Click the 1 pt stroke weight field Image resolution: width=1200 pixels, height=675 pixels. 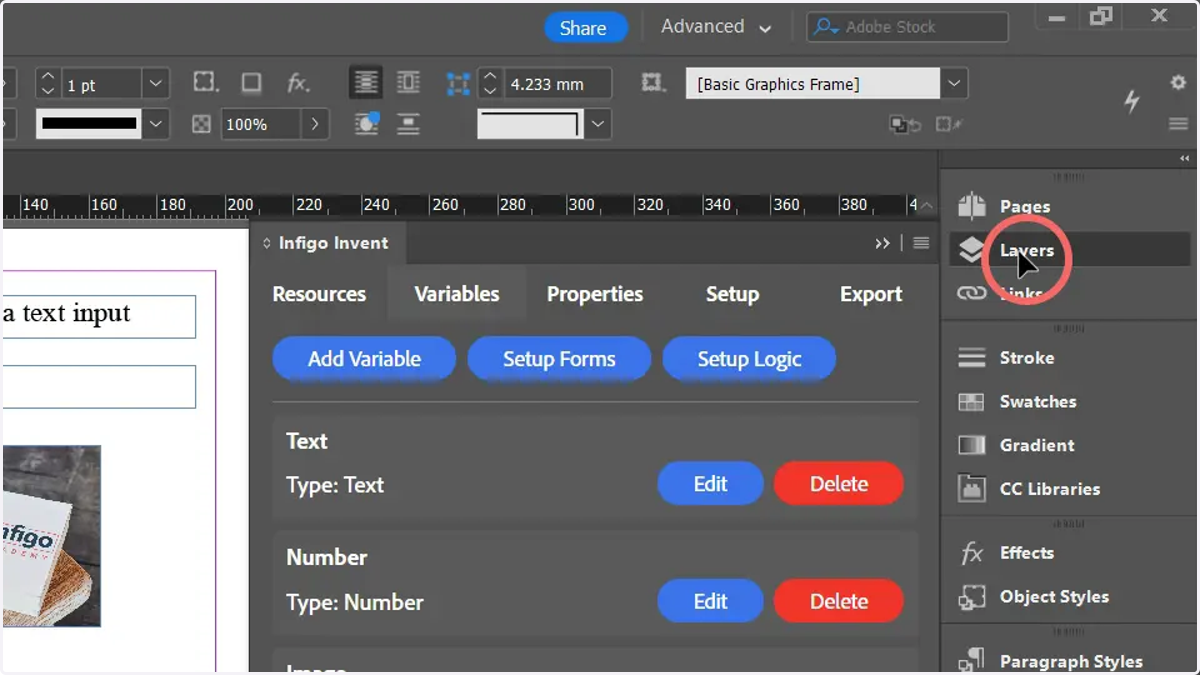[x=101, y=85]
